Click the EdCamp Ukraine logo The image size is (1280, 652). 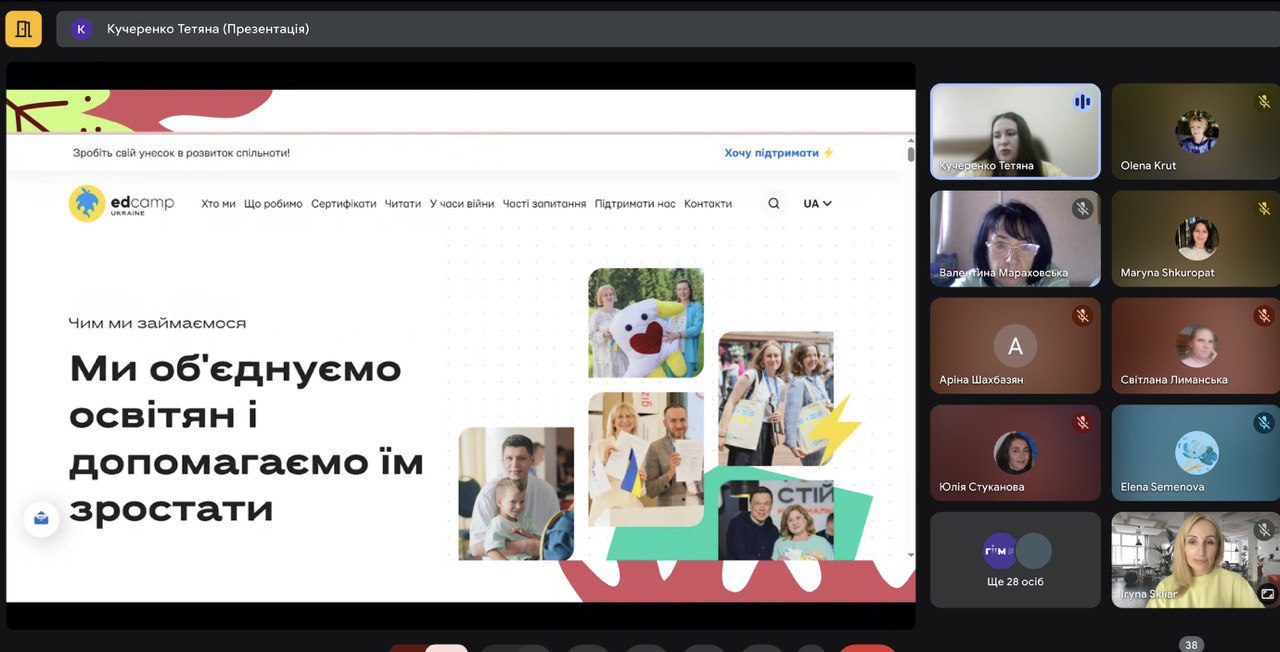tap(121, 204)
